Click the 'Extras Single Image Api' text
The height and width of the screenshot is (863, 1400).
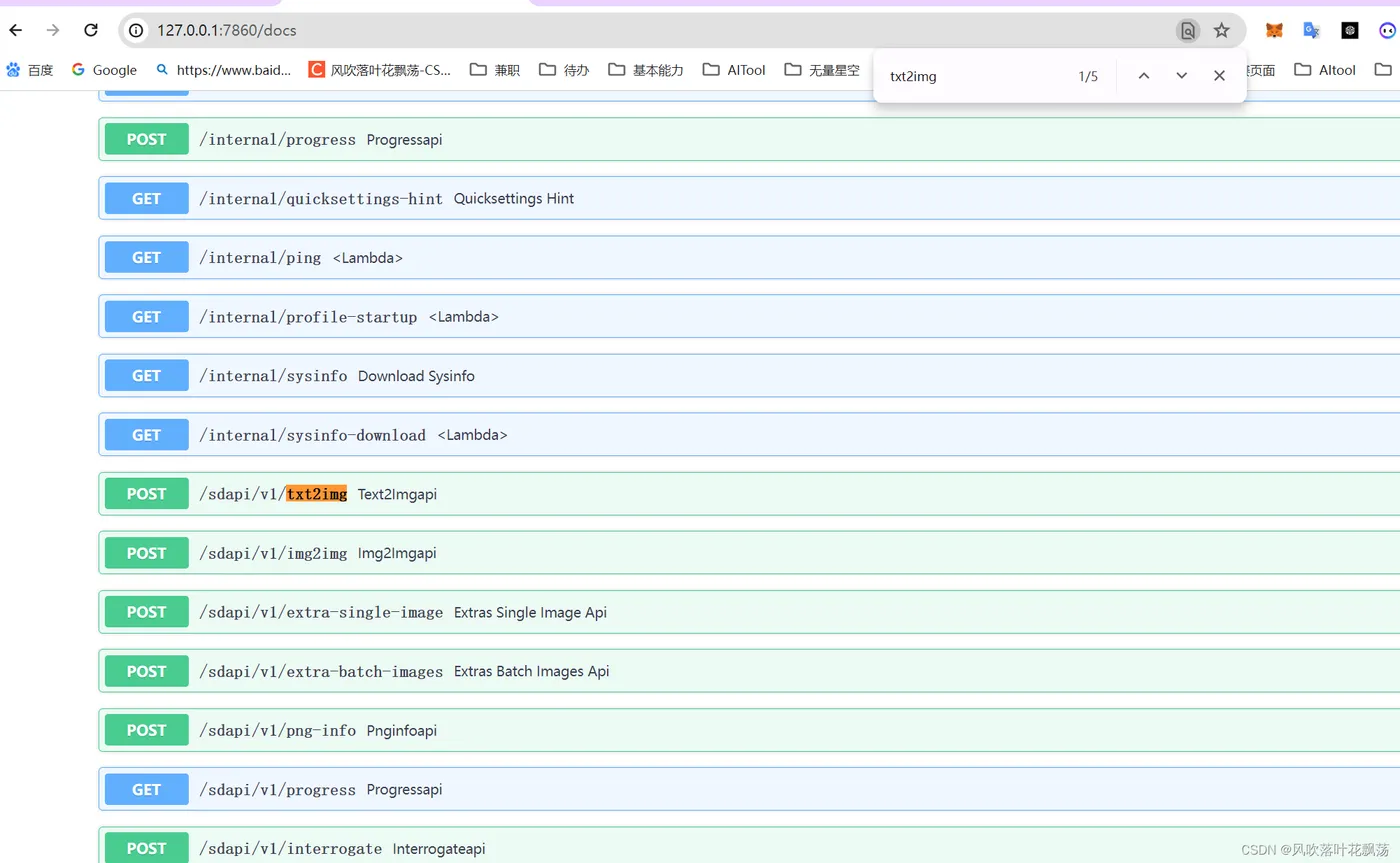tap(530, 612)
